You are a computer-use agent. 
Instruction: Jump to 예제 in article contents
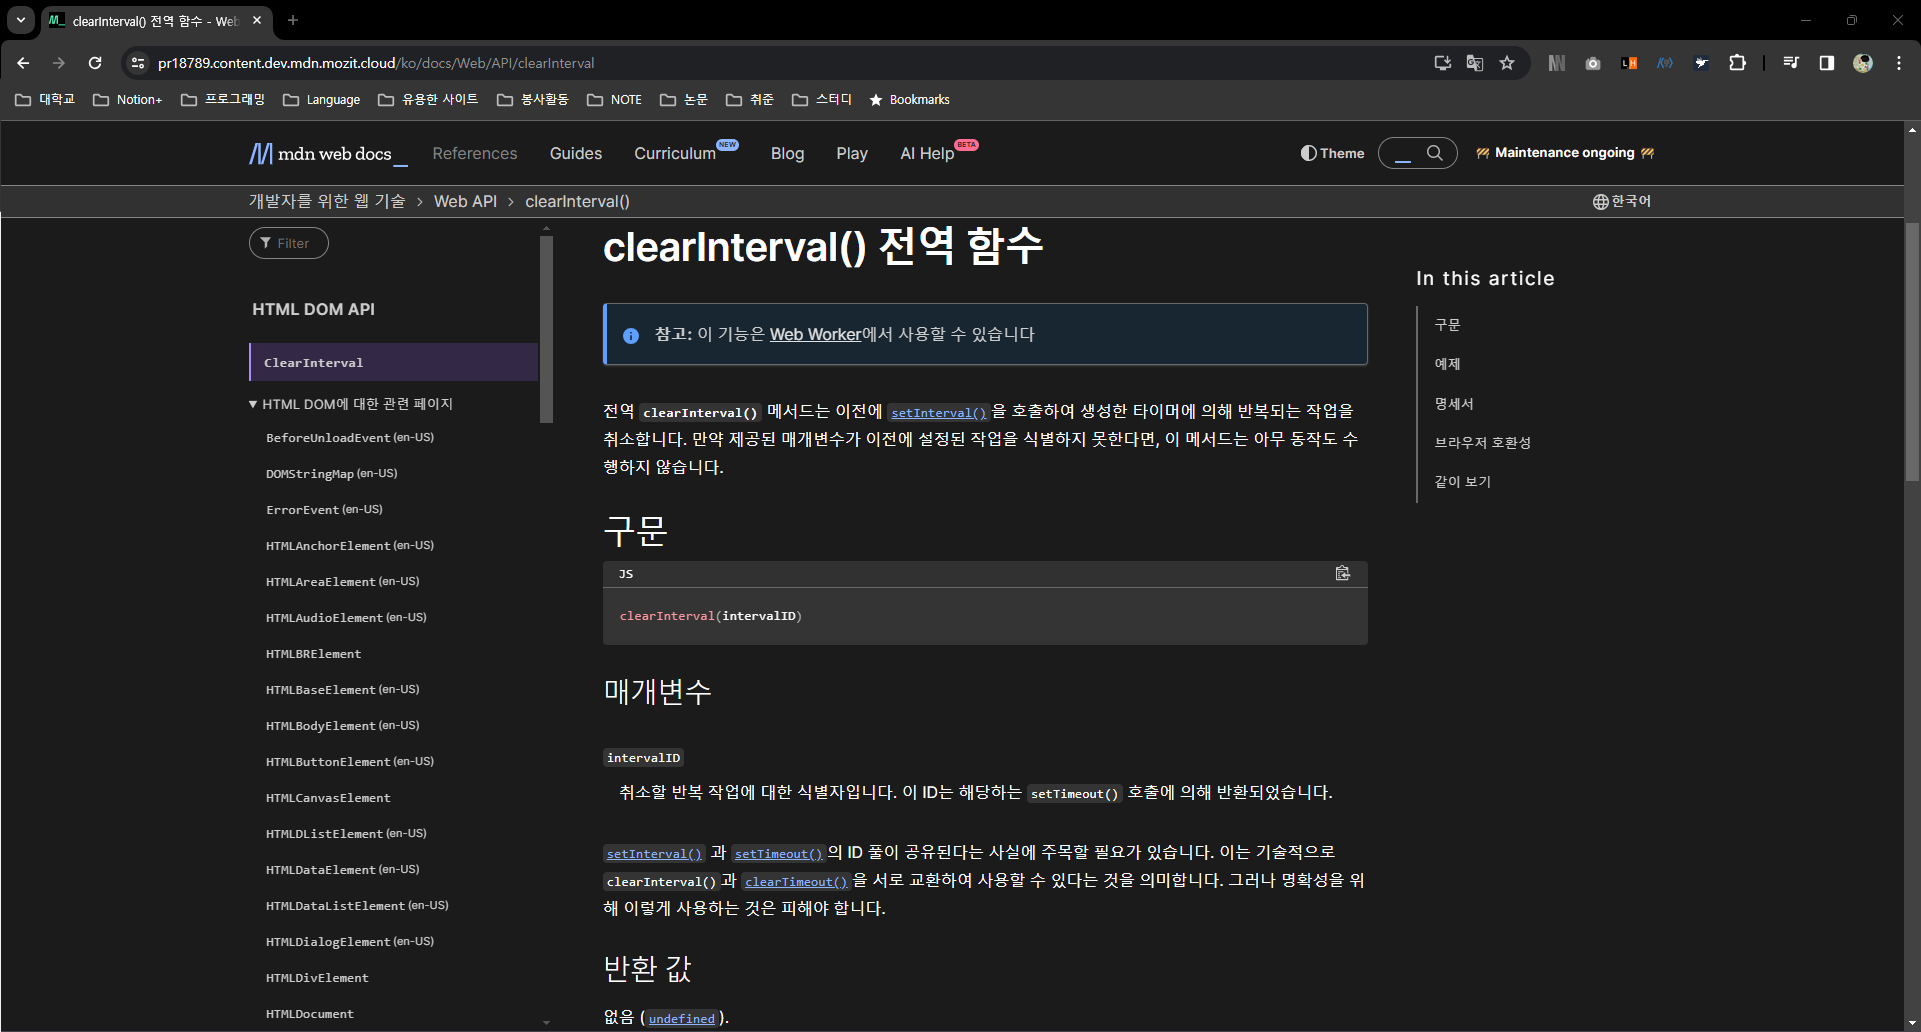1447,364
